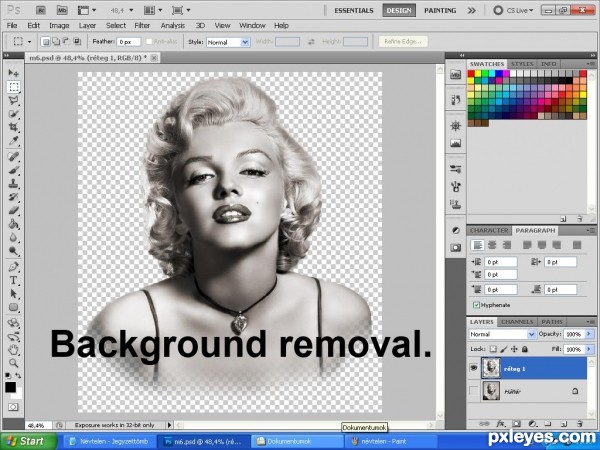
Task: Show more workspaces with double arrow
Action: pos(471,10)
